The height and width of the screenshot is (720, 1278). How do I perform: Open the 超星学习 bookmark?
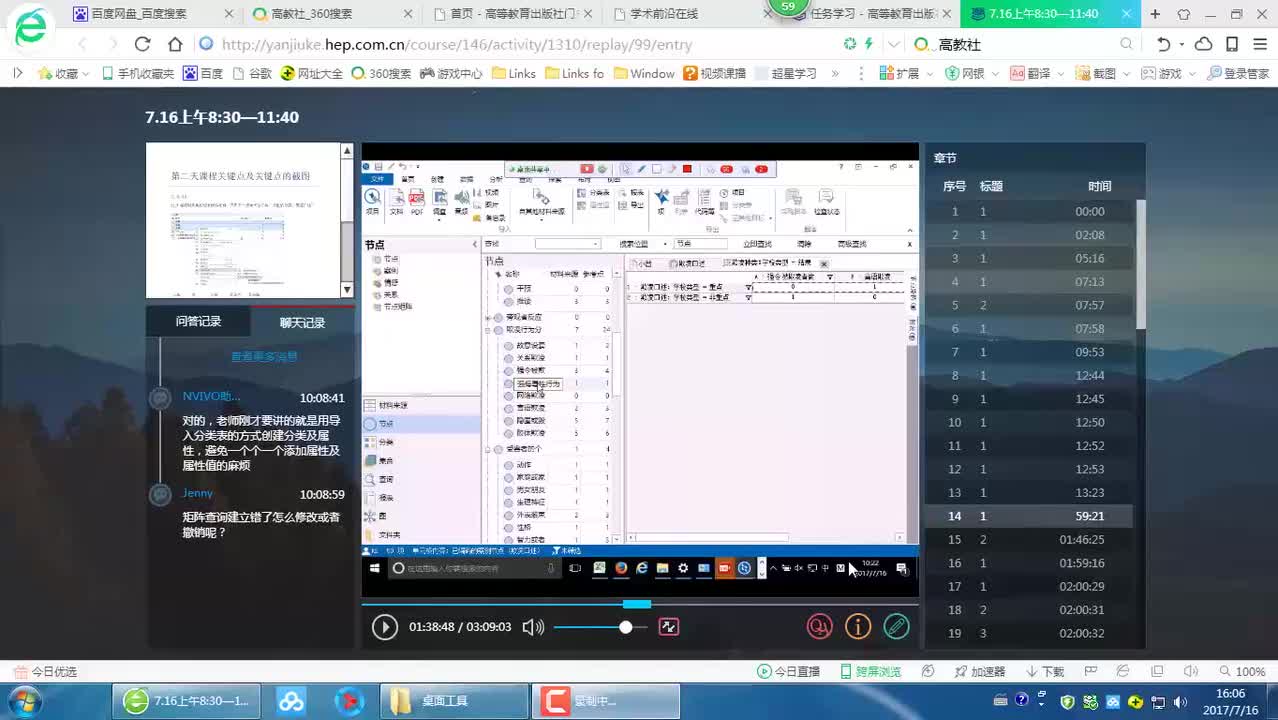point(786,73)
